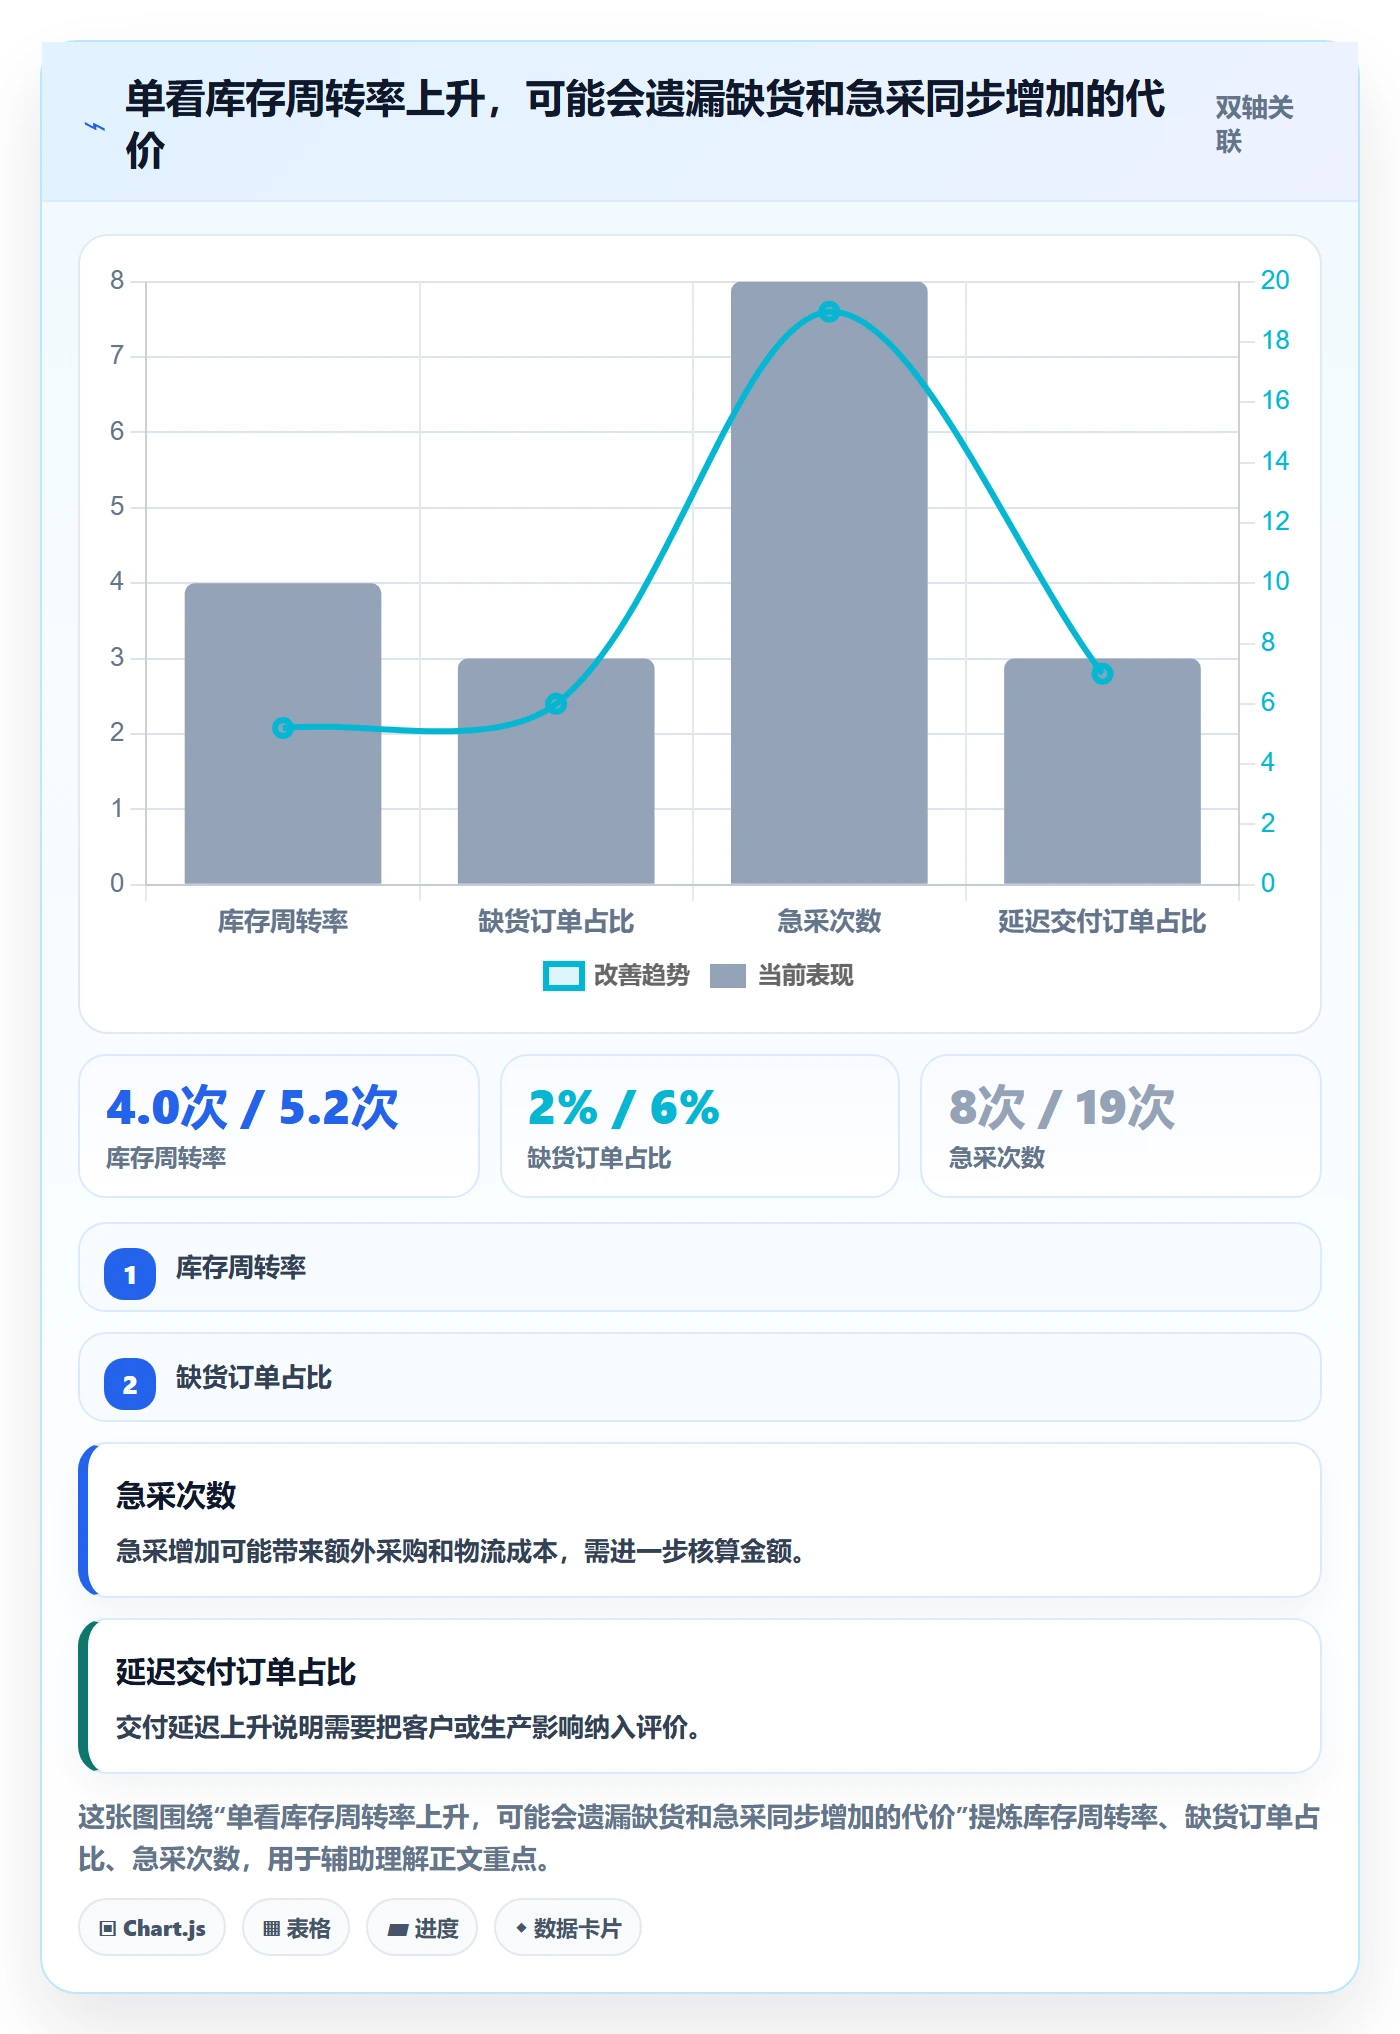This screenshot has height=2034, width=1400.
Task: Click left axis value 8
Action: (117, 280)
